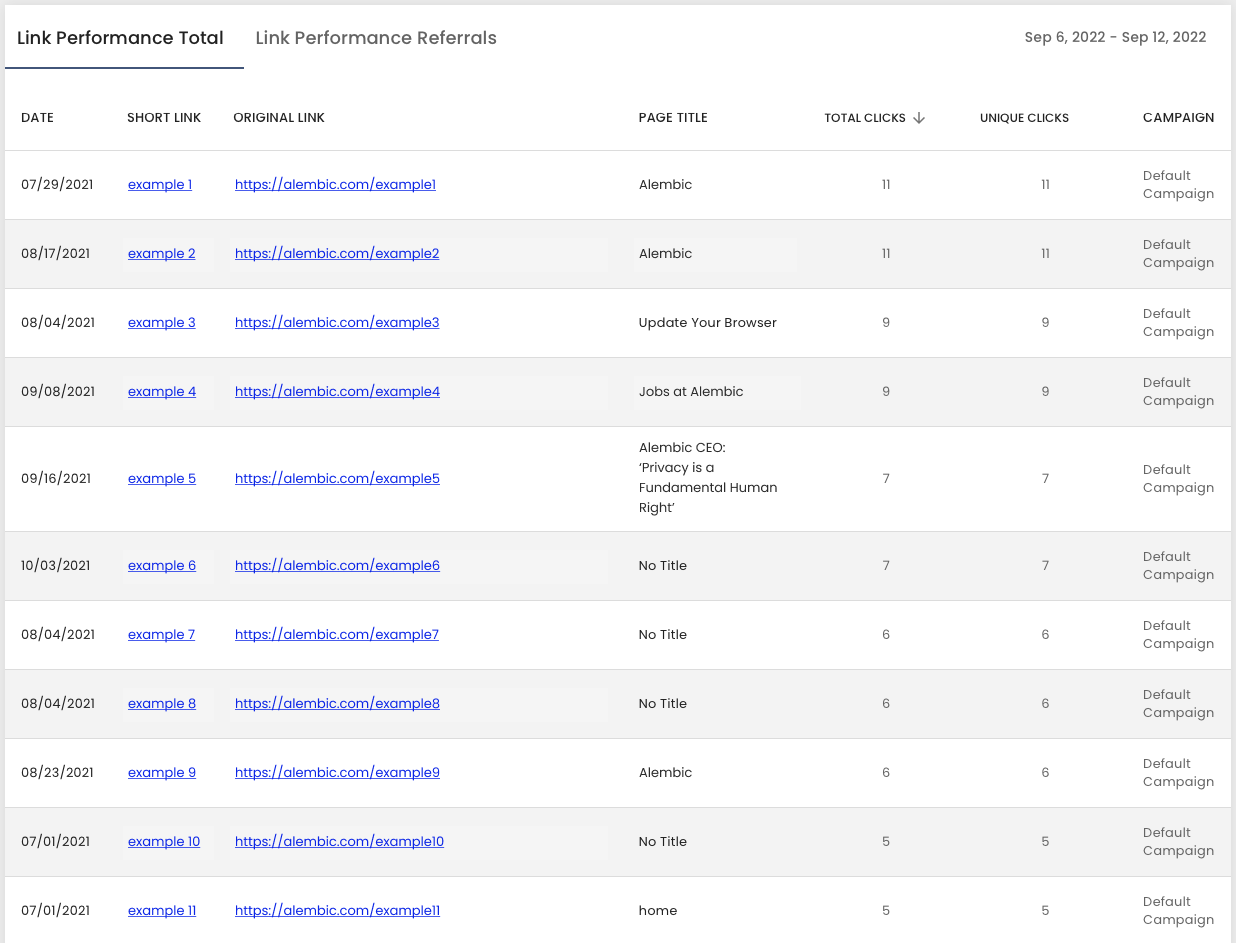Open the example 1 short link

click(x=160, y=185)
